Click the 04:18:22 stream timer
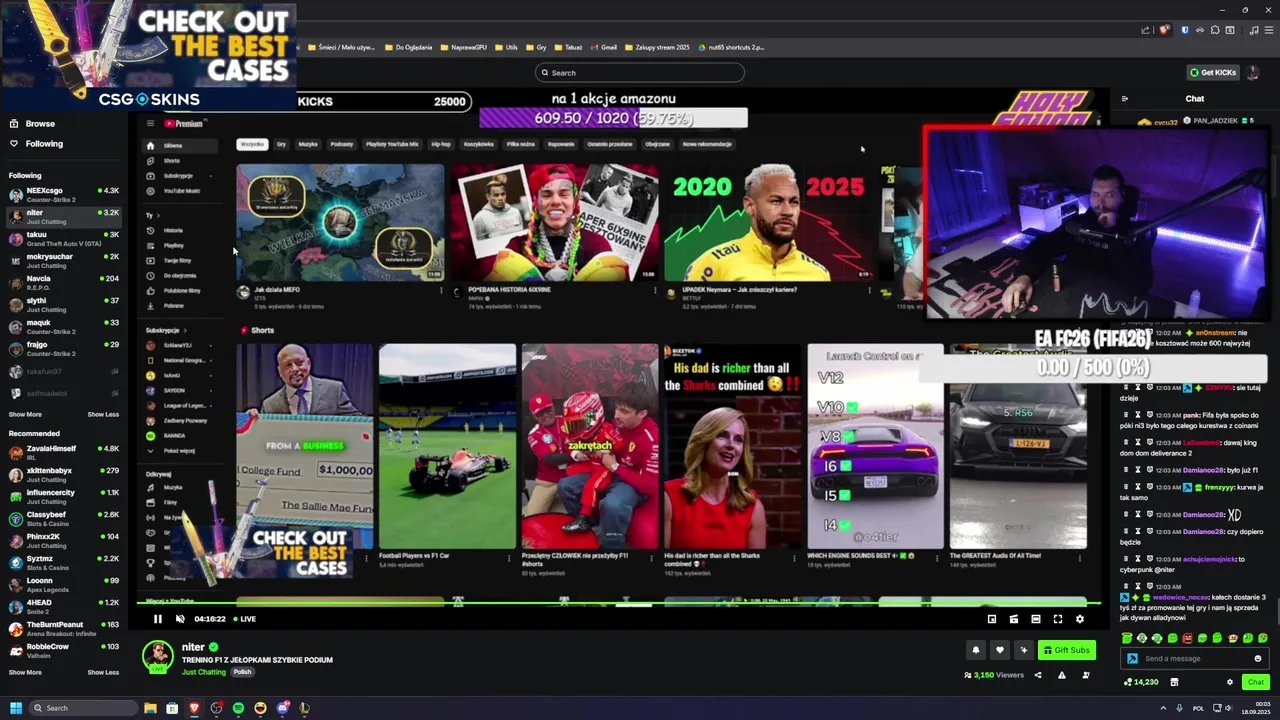The image size is (1280, 720). tap(210, 619)
